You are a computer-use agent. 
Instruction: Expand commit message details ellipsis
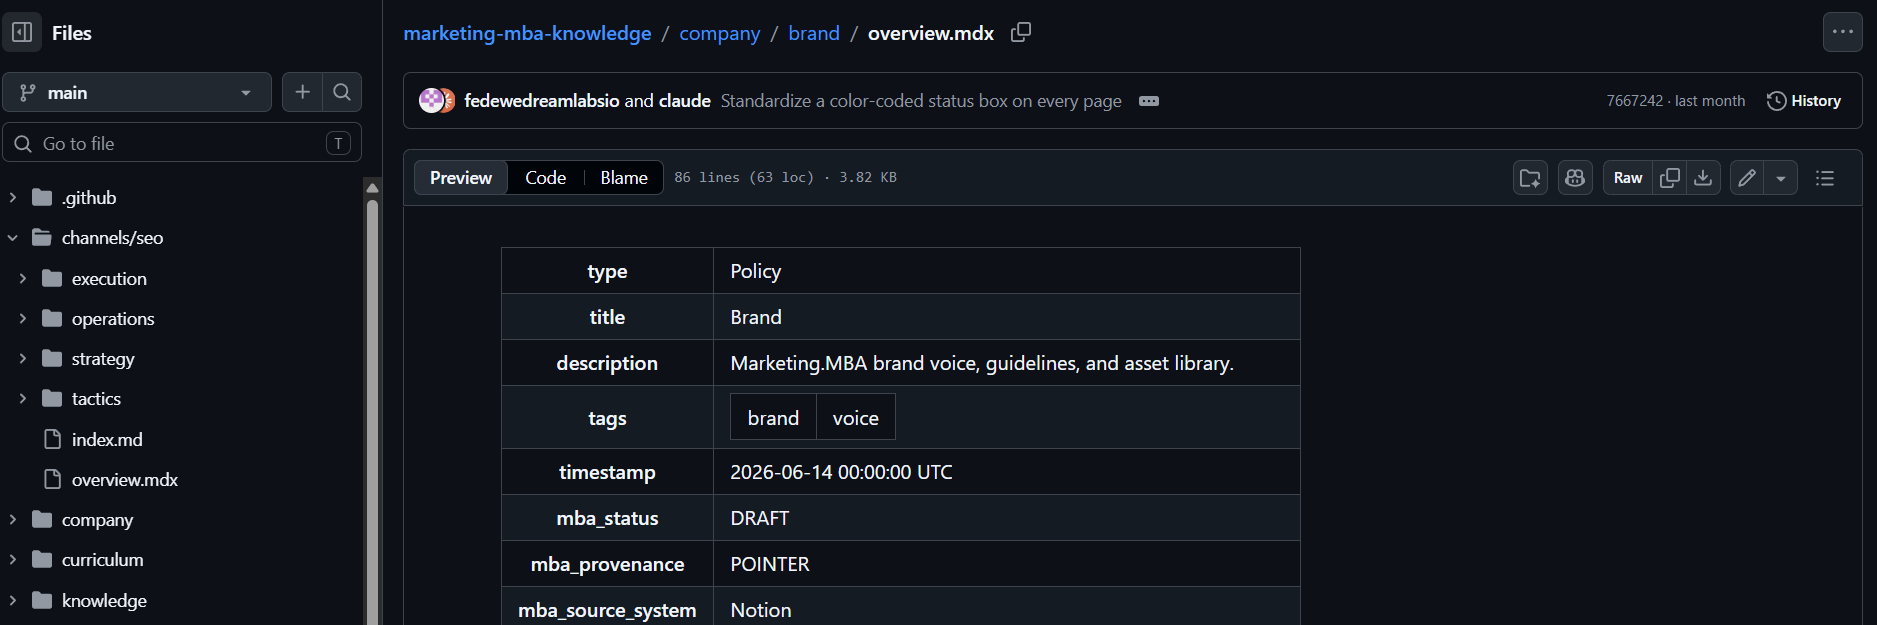click(1149, 101)
